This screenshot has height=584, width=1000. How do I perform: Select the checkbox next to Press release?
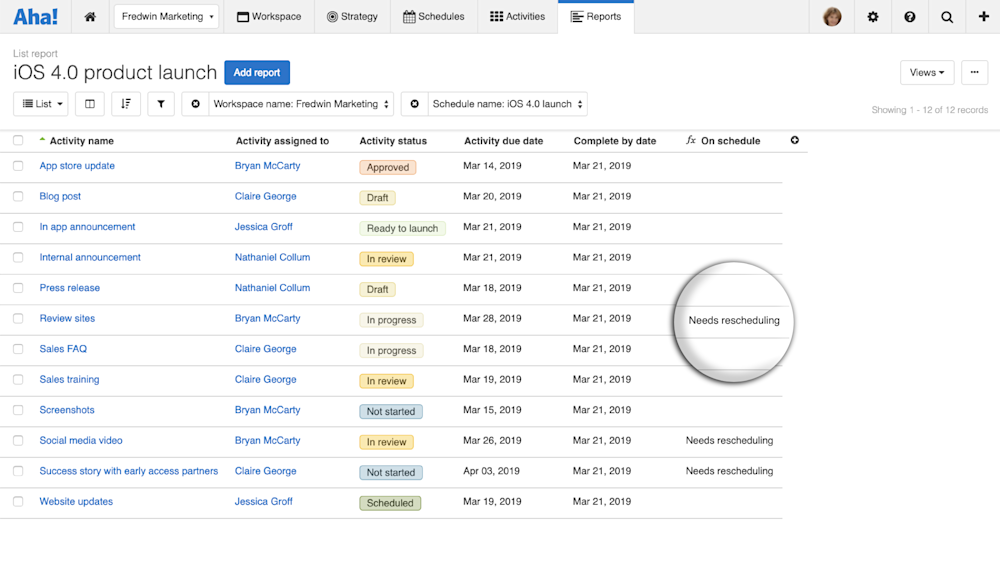tap(18, 288)
